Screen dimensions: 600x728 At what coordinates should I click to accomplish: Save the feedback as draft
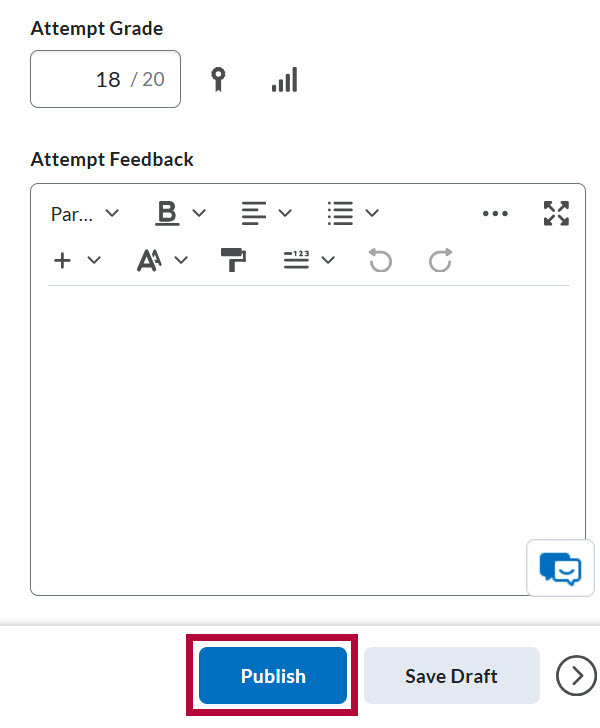pos(451,676)
